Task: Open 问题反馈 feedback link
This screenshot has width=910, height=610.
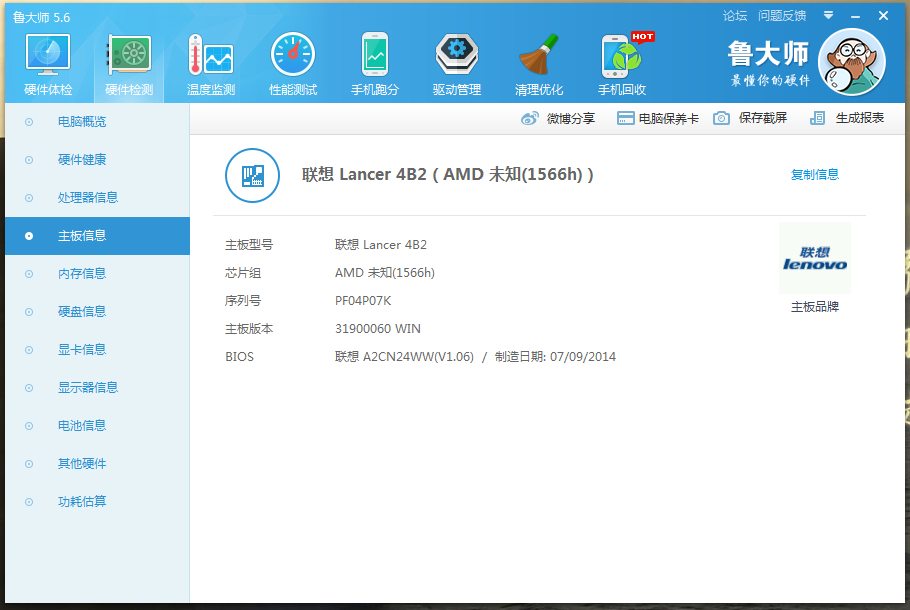Action: coord(782,16)
